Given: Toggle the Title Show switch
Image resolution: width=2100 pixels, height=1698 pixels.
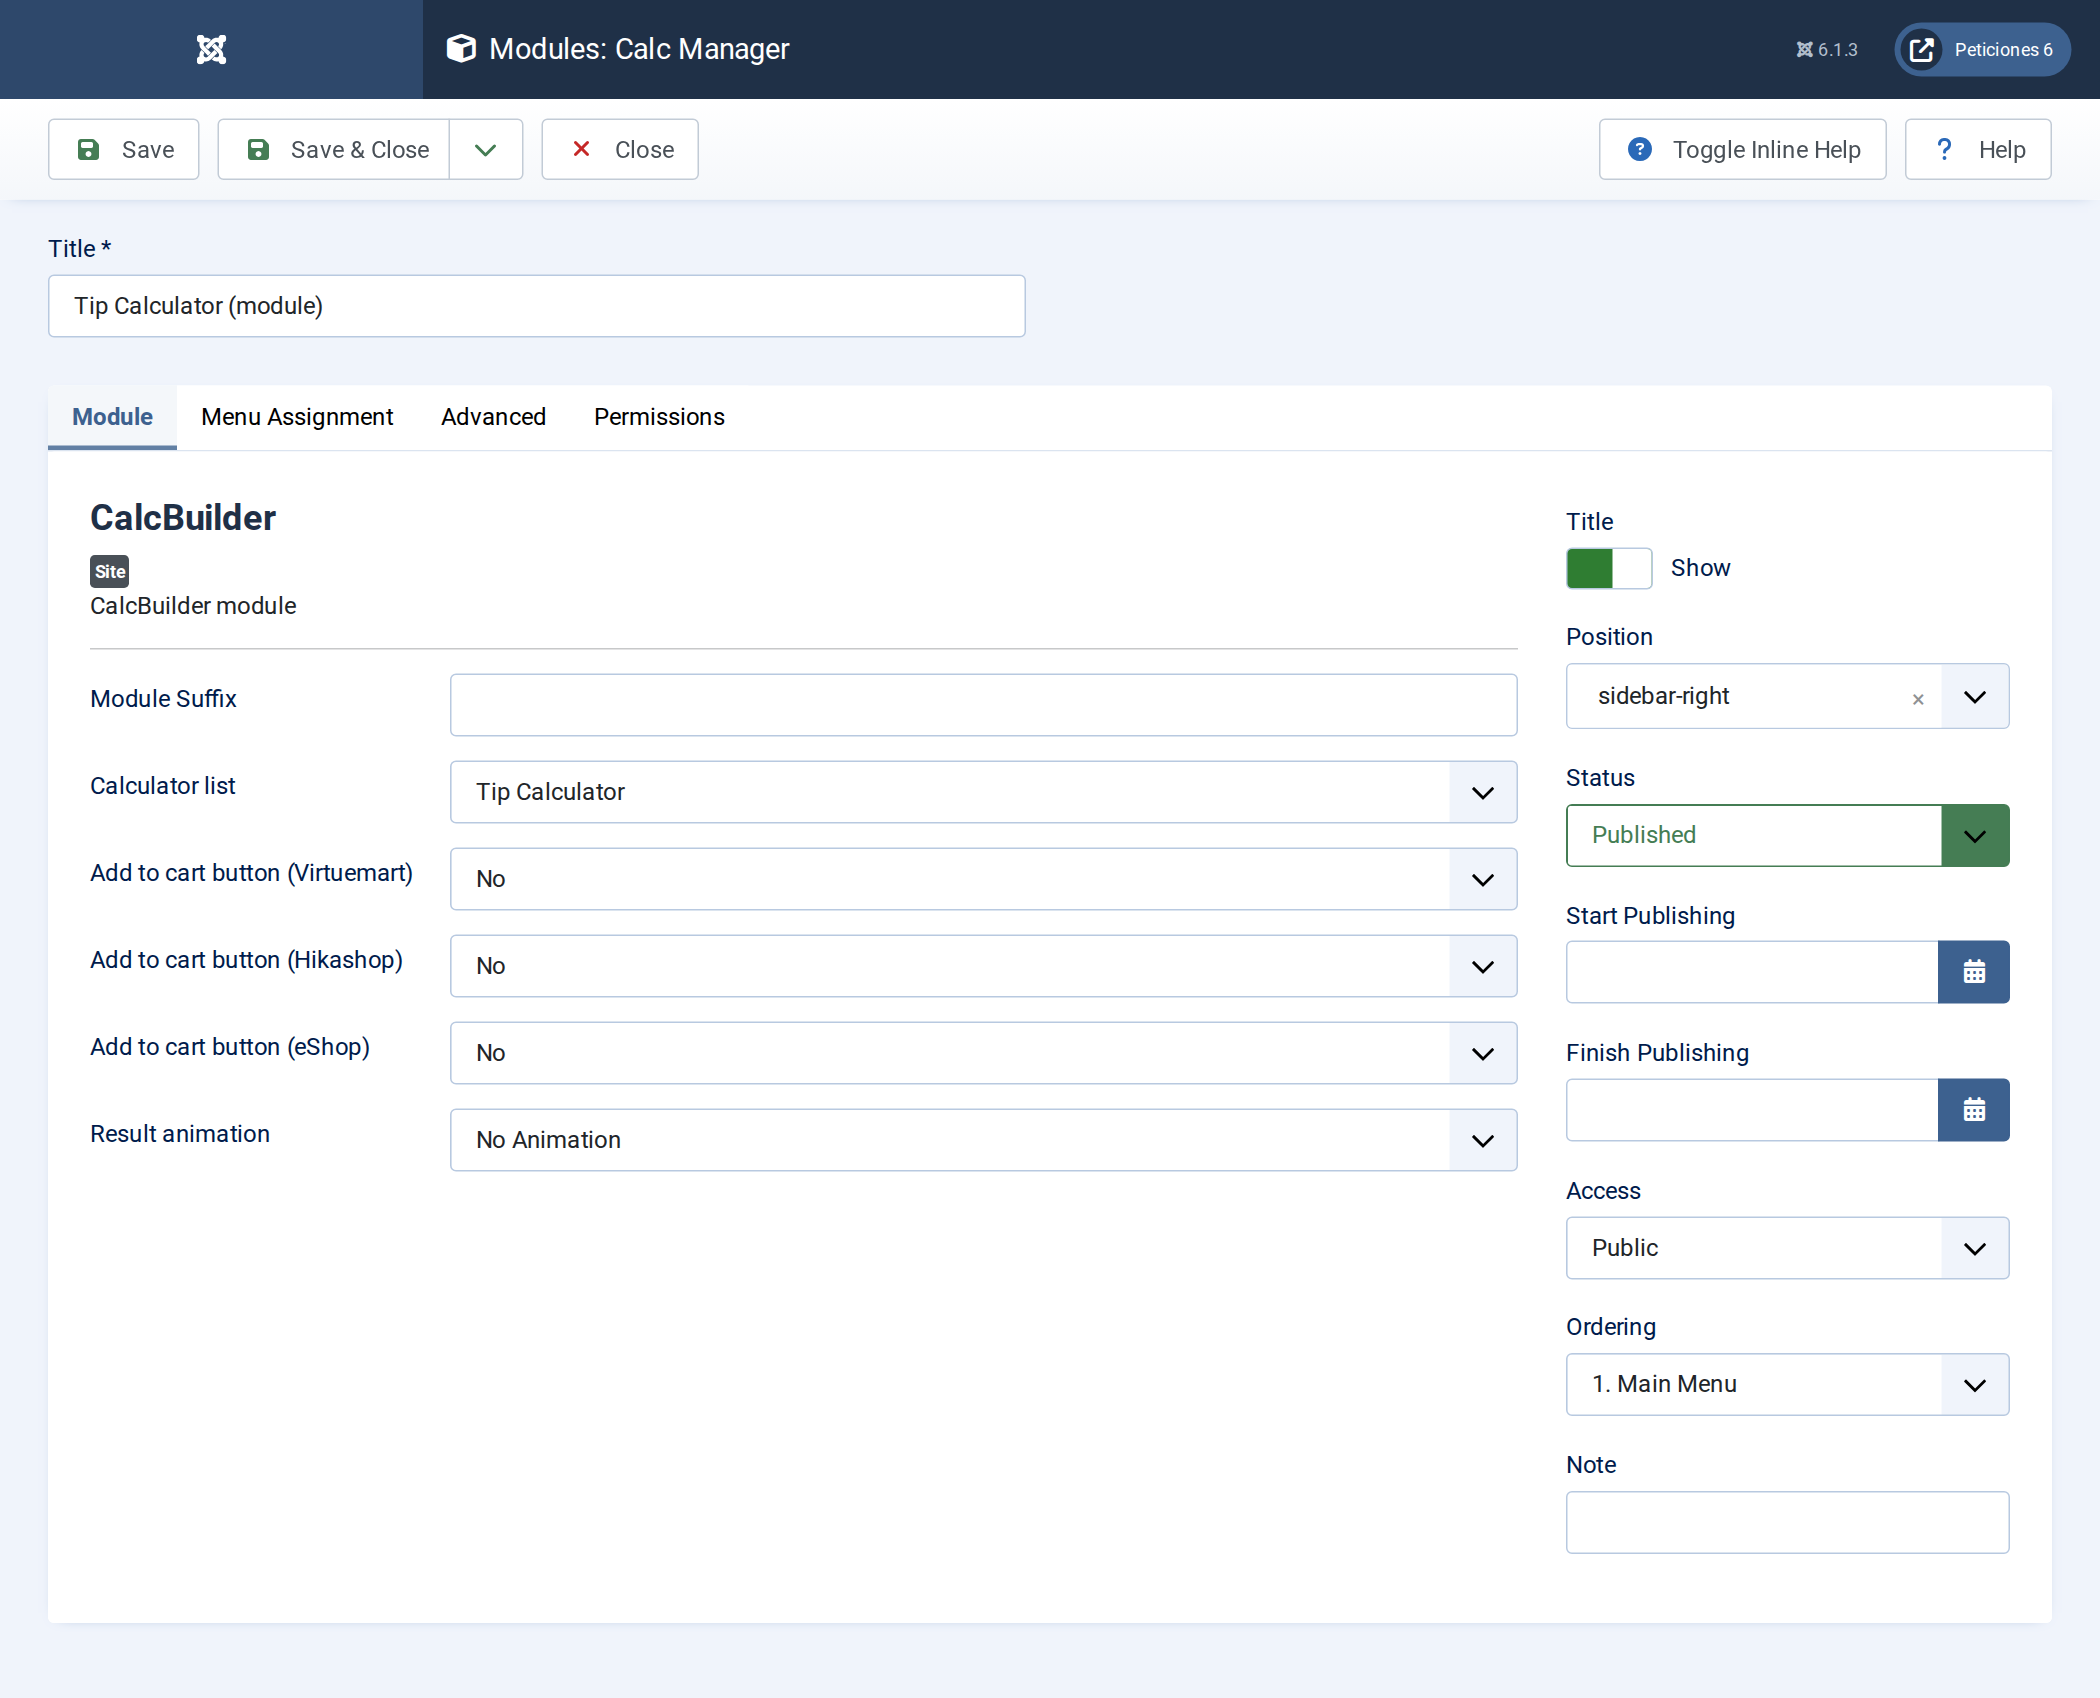Looking at the screenshot, I should coord(1609,568).
